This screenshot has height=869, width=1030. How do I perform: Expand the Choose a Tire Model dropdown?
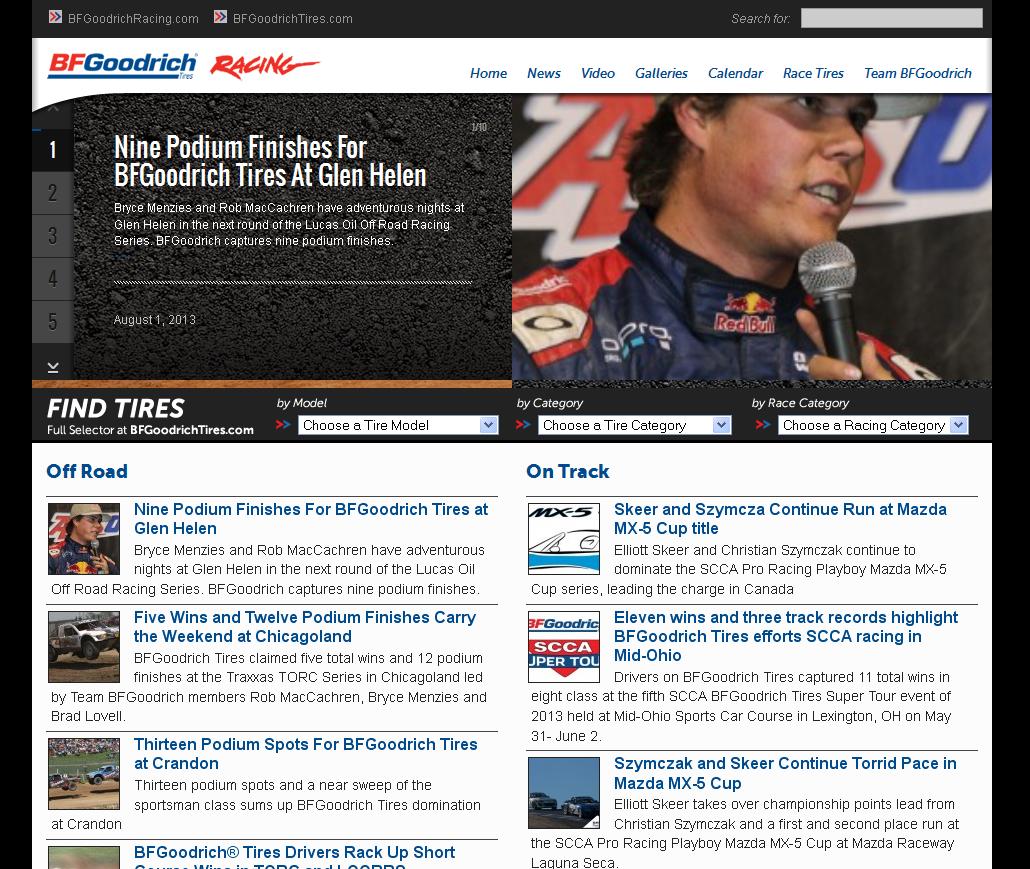[398, 425]
